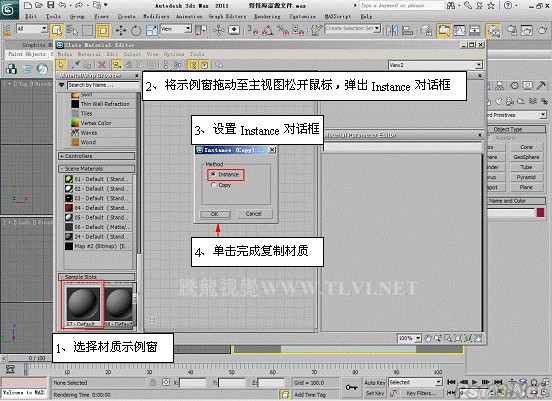Click the Mirror tool icon
The width and height of the screenshot is (552, 401).
tap(391, 31)
